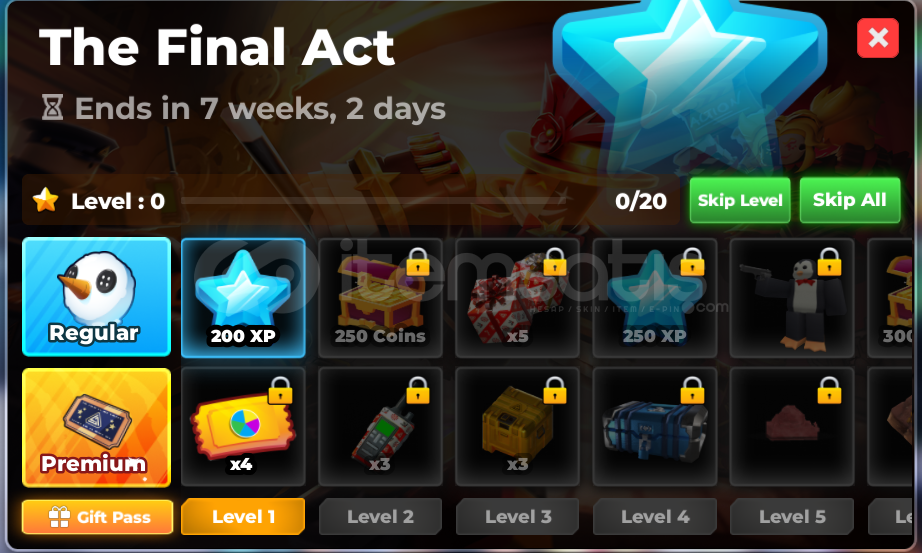Screen dimensions: 922x553
Task: Click the locked 250 Coins treasure chest
Action: click(x=380, y=298)
